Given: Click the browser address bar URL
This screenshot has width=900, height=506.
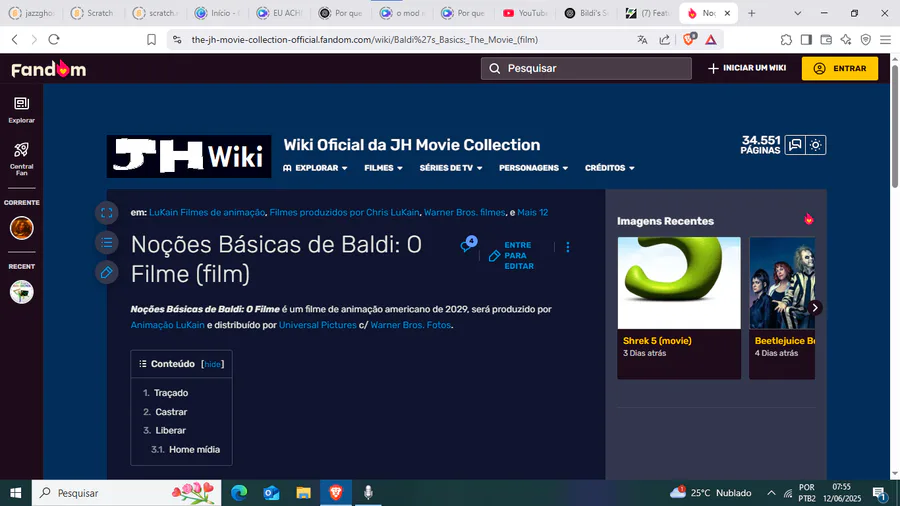Looking at the screenshot, I should [x=364, y=40].
